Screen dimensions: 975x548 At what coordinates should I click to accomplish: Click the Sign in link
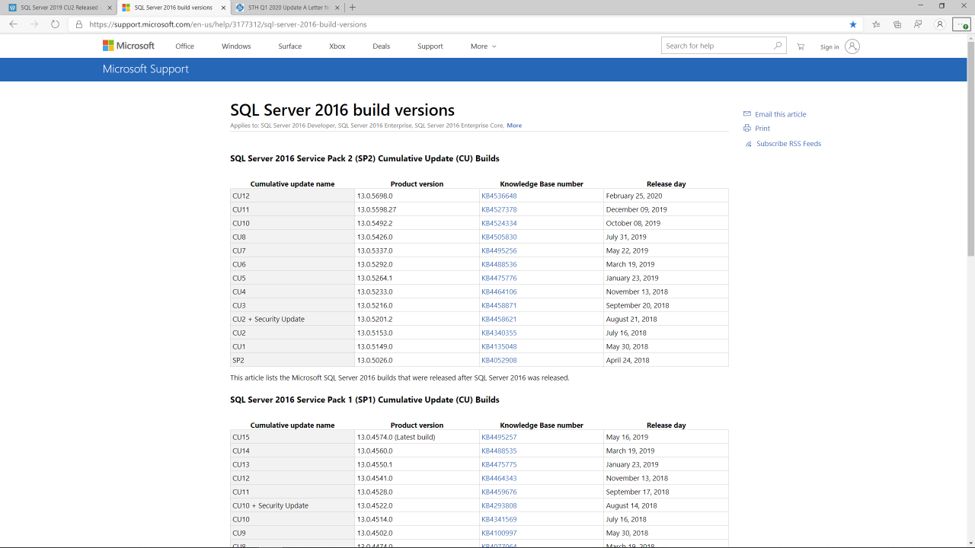[829, 47]
